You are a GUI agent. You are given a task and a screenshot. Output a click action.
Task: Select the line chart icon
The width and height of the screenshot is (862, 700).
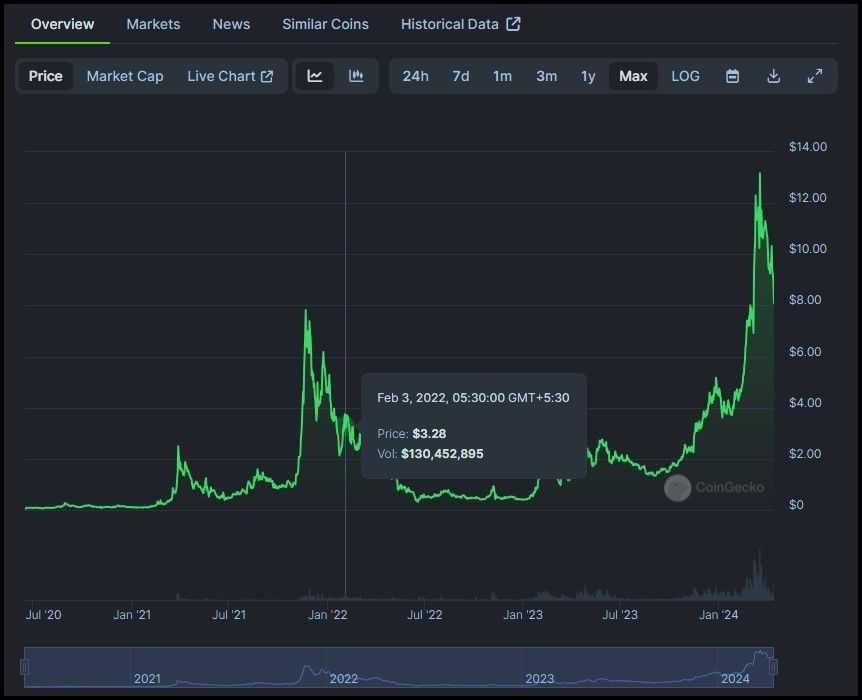tap(315, 75)
